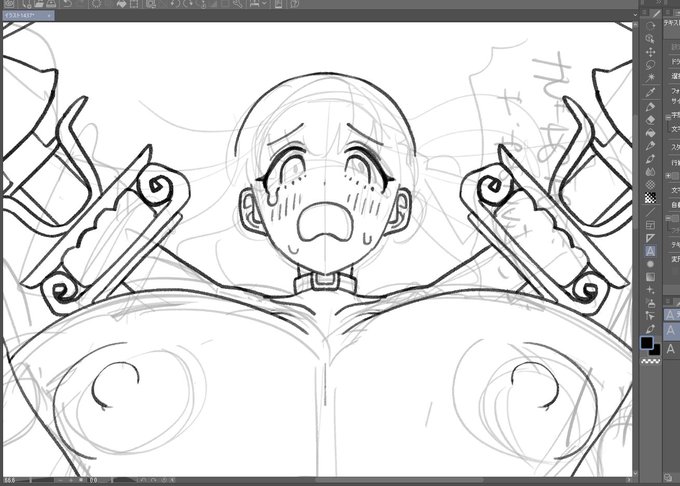Close the イラスト1437 canvas tab
Image resolution: width=680 pixels, height=486 pixels.
[x=49, y=16]
